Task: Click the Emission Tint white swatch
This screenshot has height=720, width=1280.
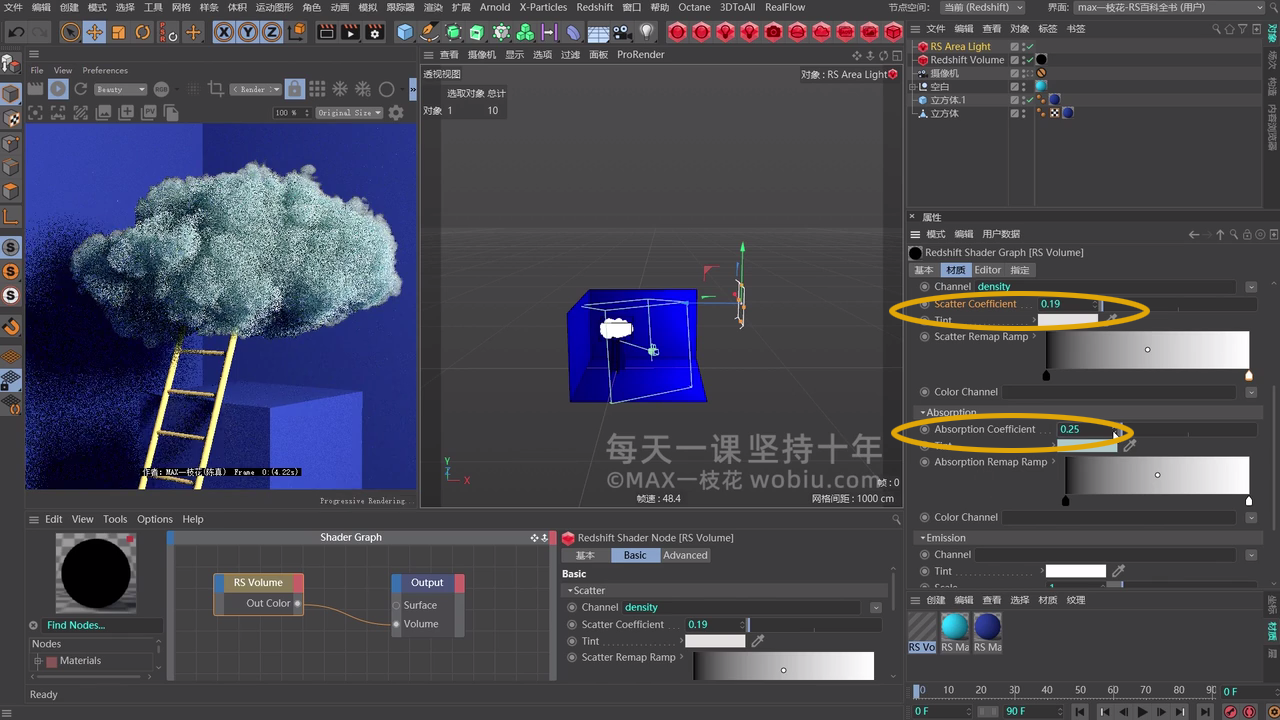Action: [x=1076, y=571]
